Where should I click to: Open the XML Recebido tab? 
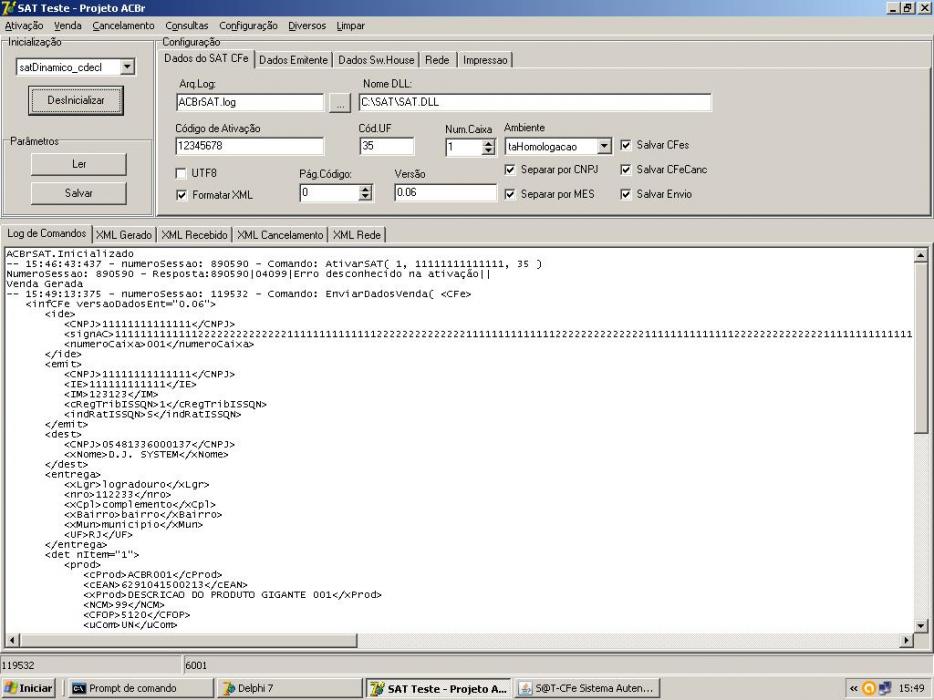coord(194,235)
